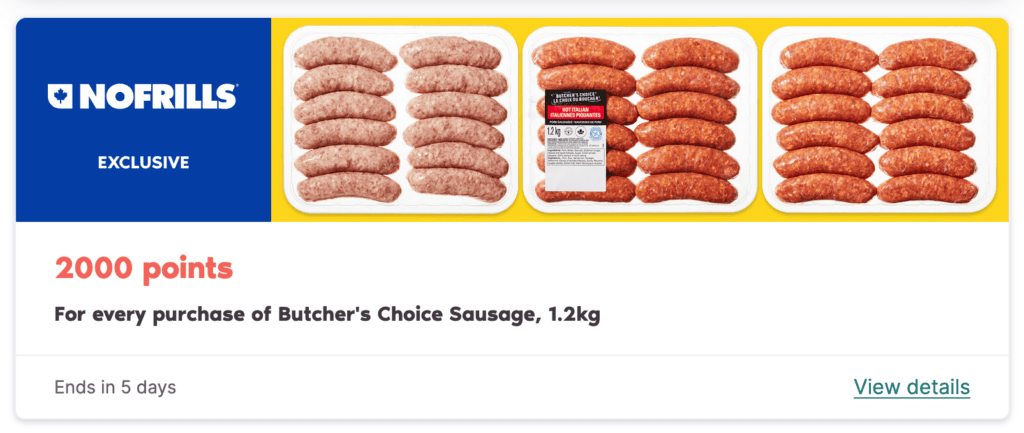Click the bottom-right sausage in the rightmost tray
1024x433 pixels.
pos(927,188)
